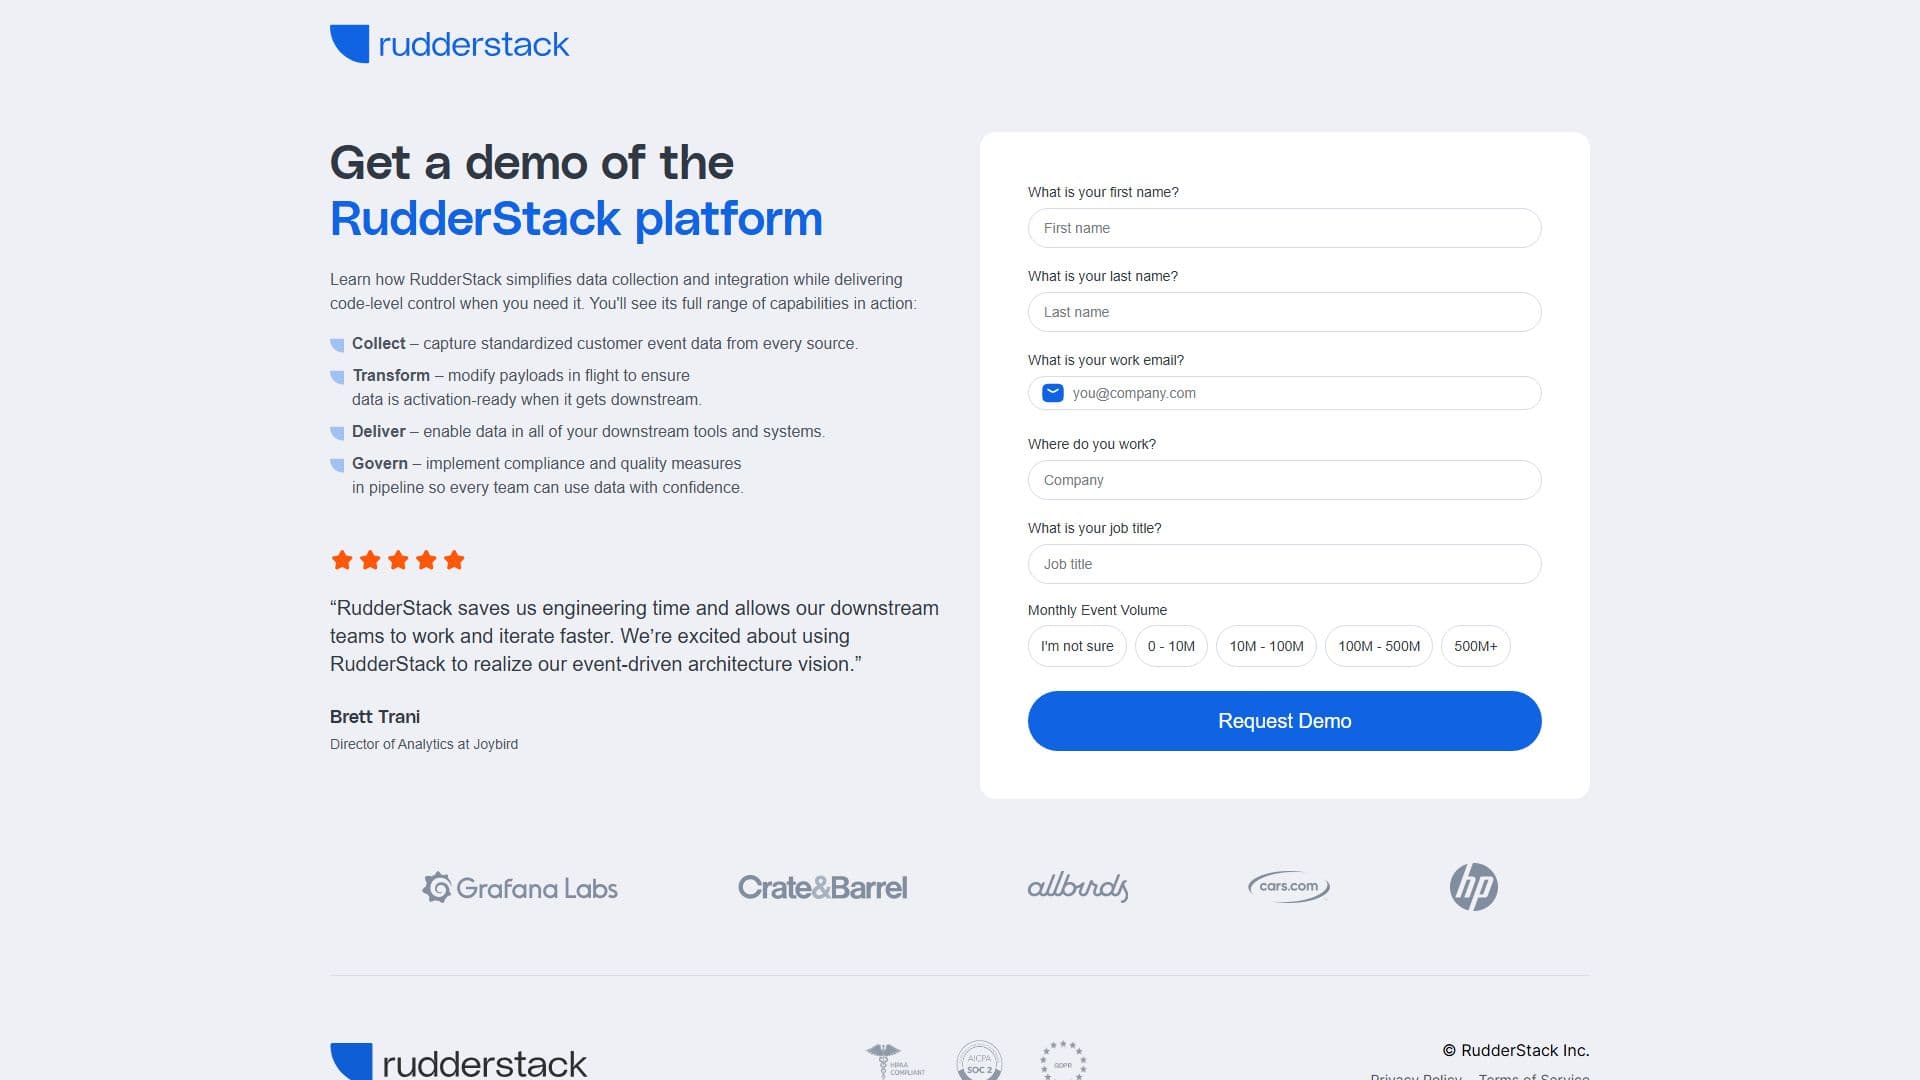The width and height of the screenshot is (1920, 1080).
Task: Click the "What is your last name?" label
Action: (1103, 276)
